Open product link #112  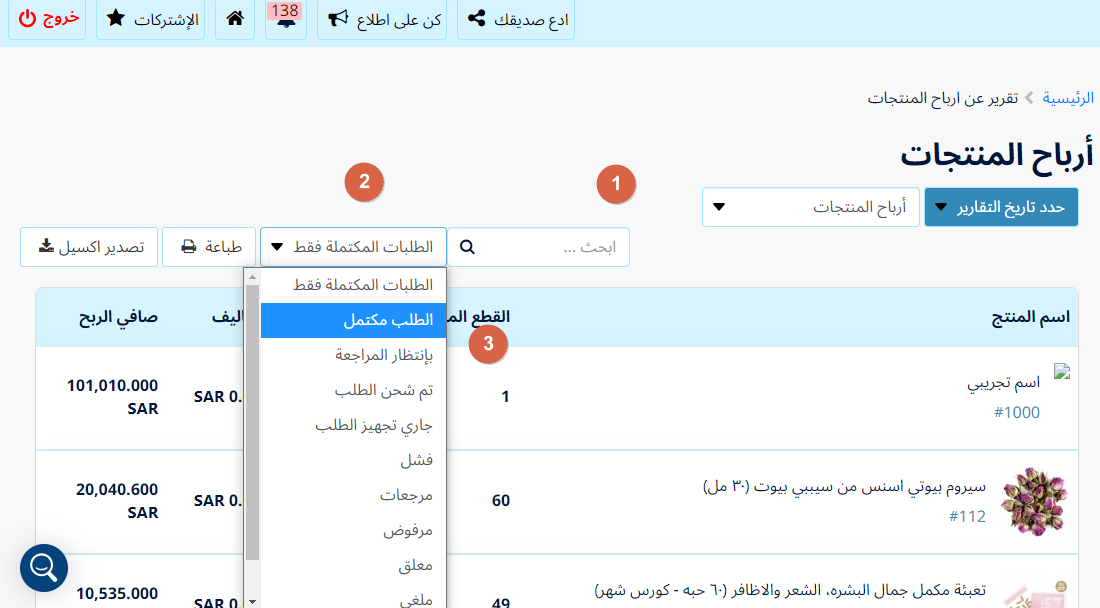point(967,516)
